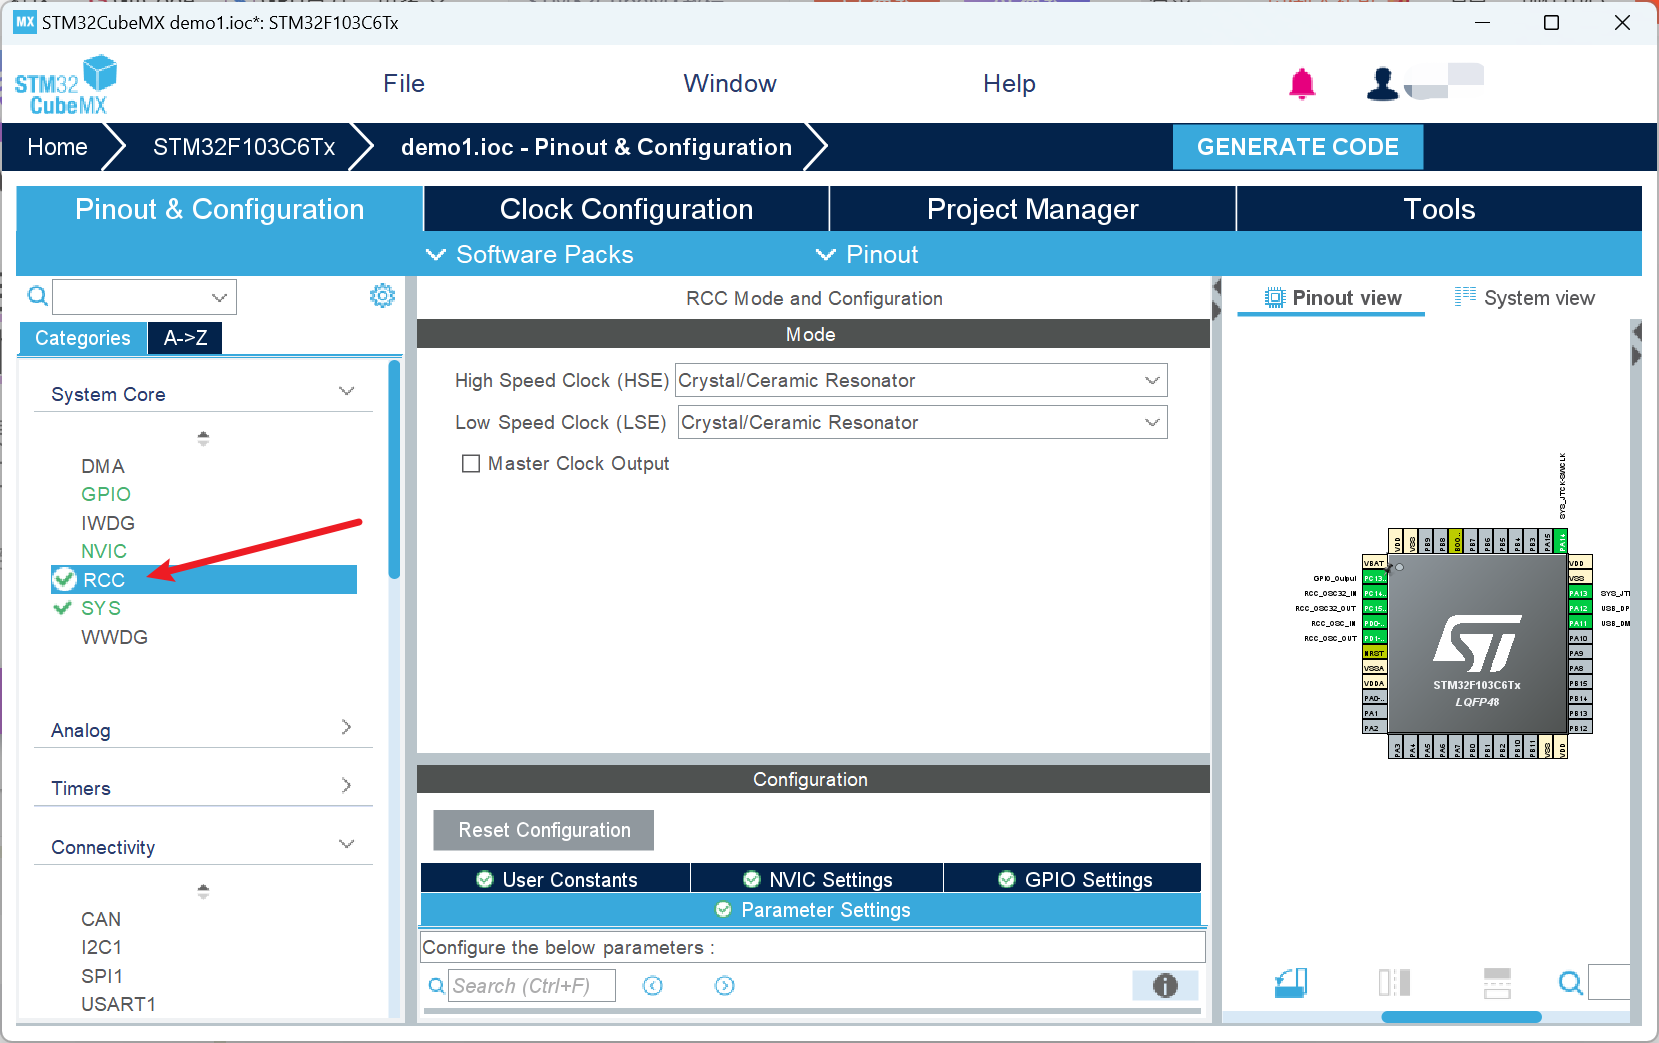Select USART1 in Connectivity list

(x=118, y=1004)
